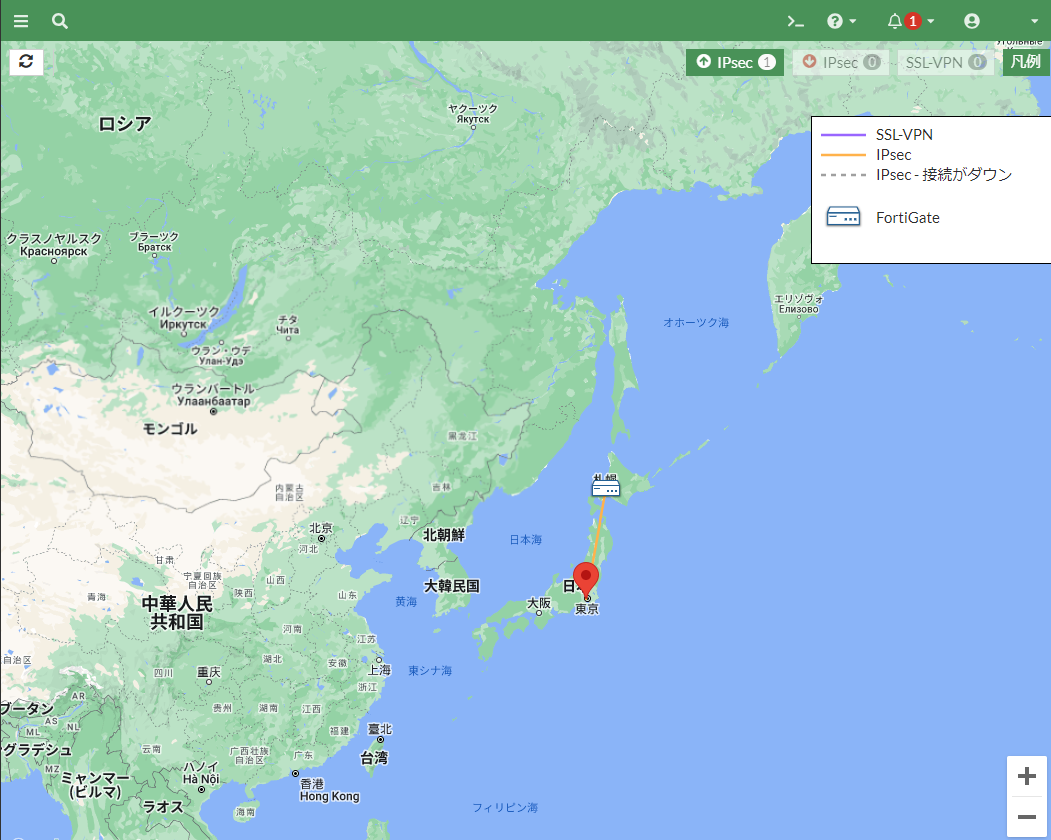Click the 'Hà Nội' city label
Viewport: 1051px width, 840px height.
201,779
